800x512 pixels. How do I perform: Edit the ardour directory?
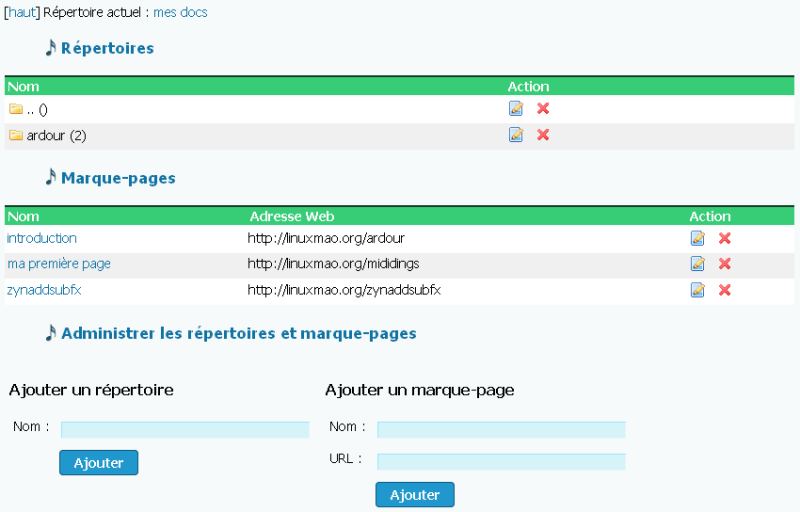516,135
